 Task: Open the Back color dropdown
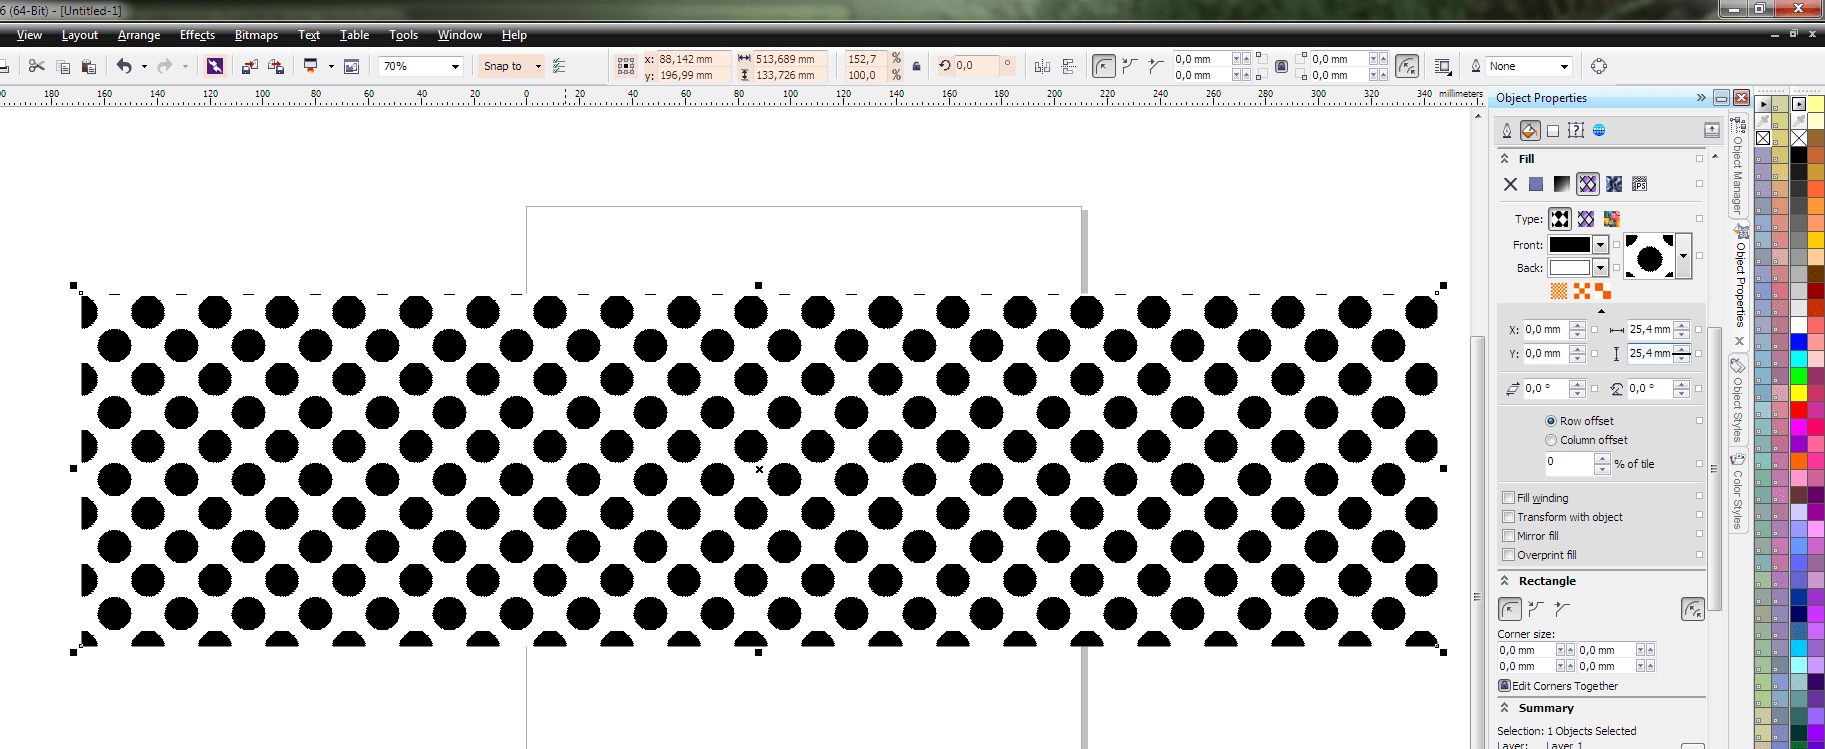1600,268
